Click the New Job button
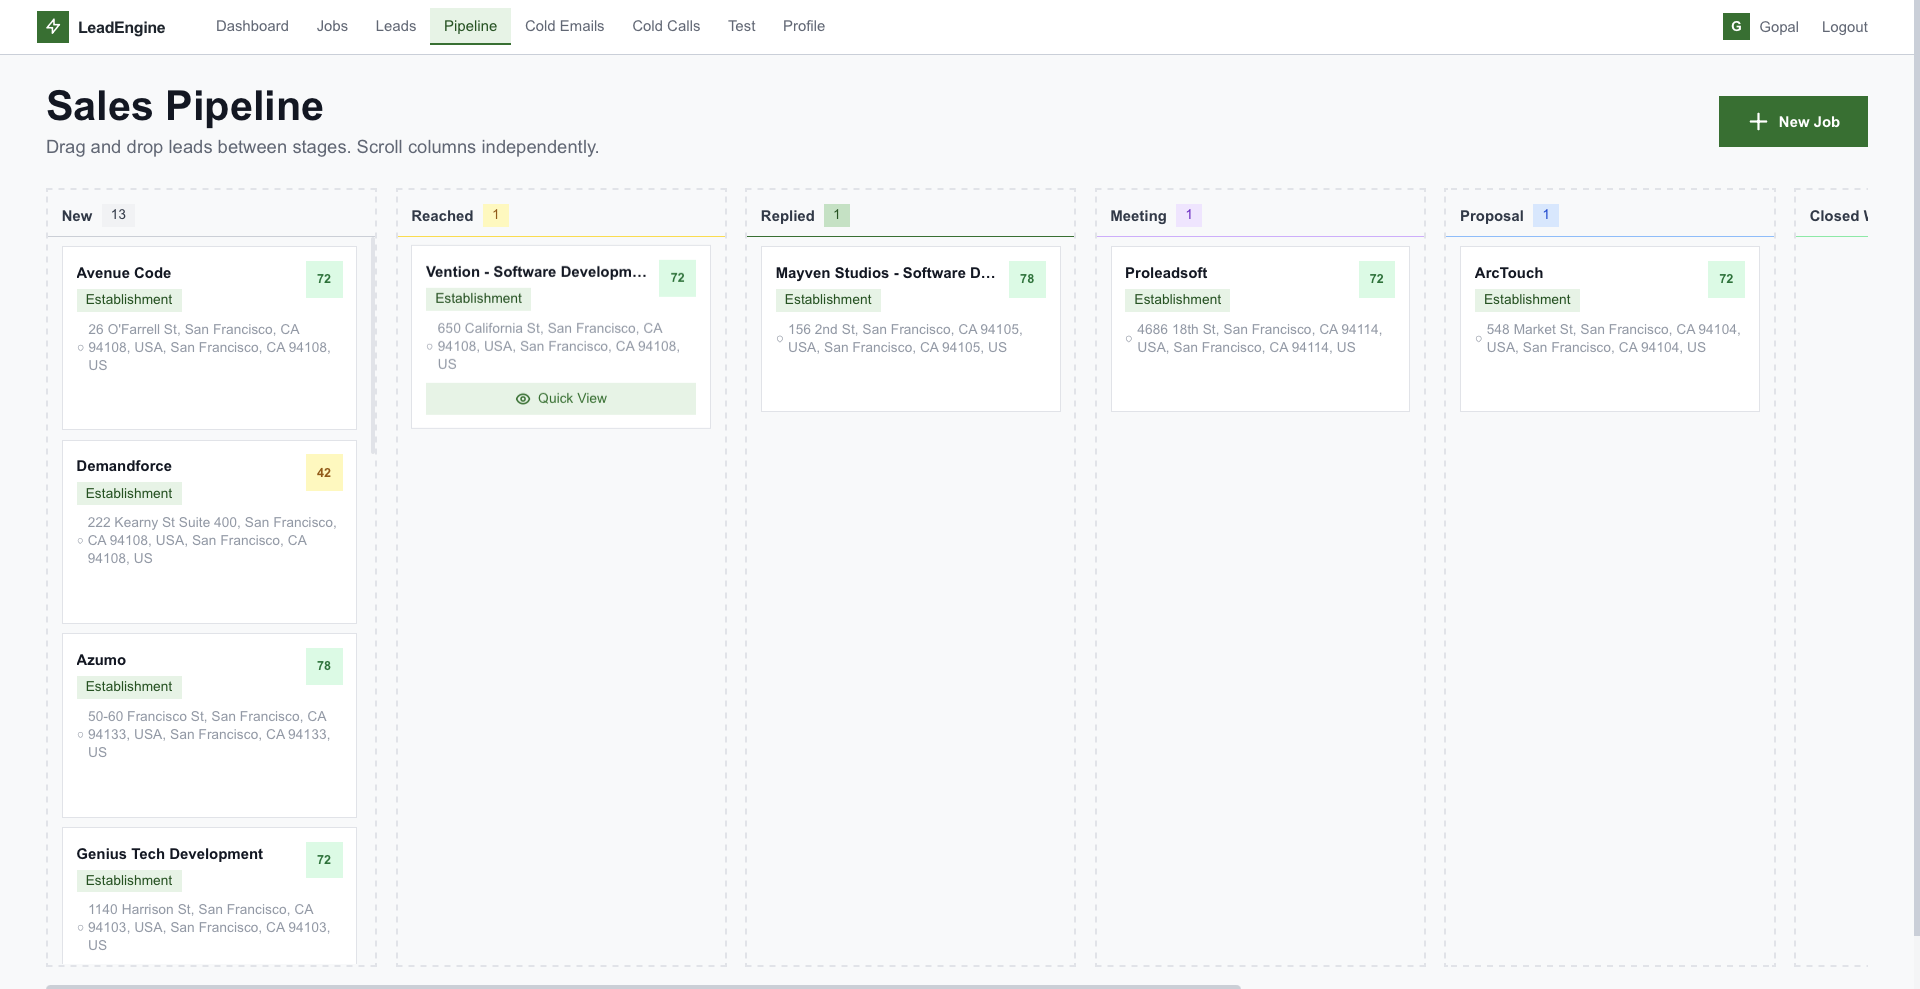The width and height of the screenshot is (1920, 989). coord(1792,121)
